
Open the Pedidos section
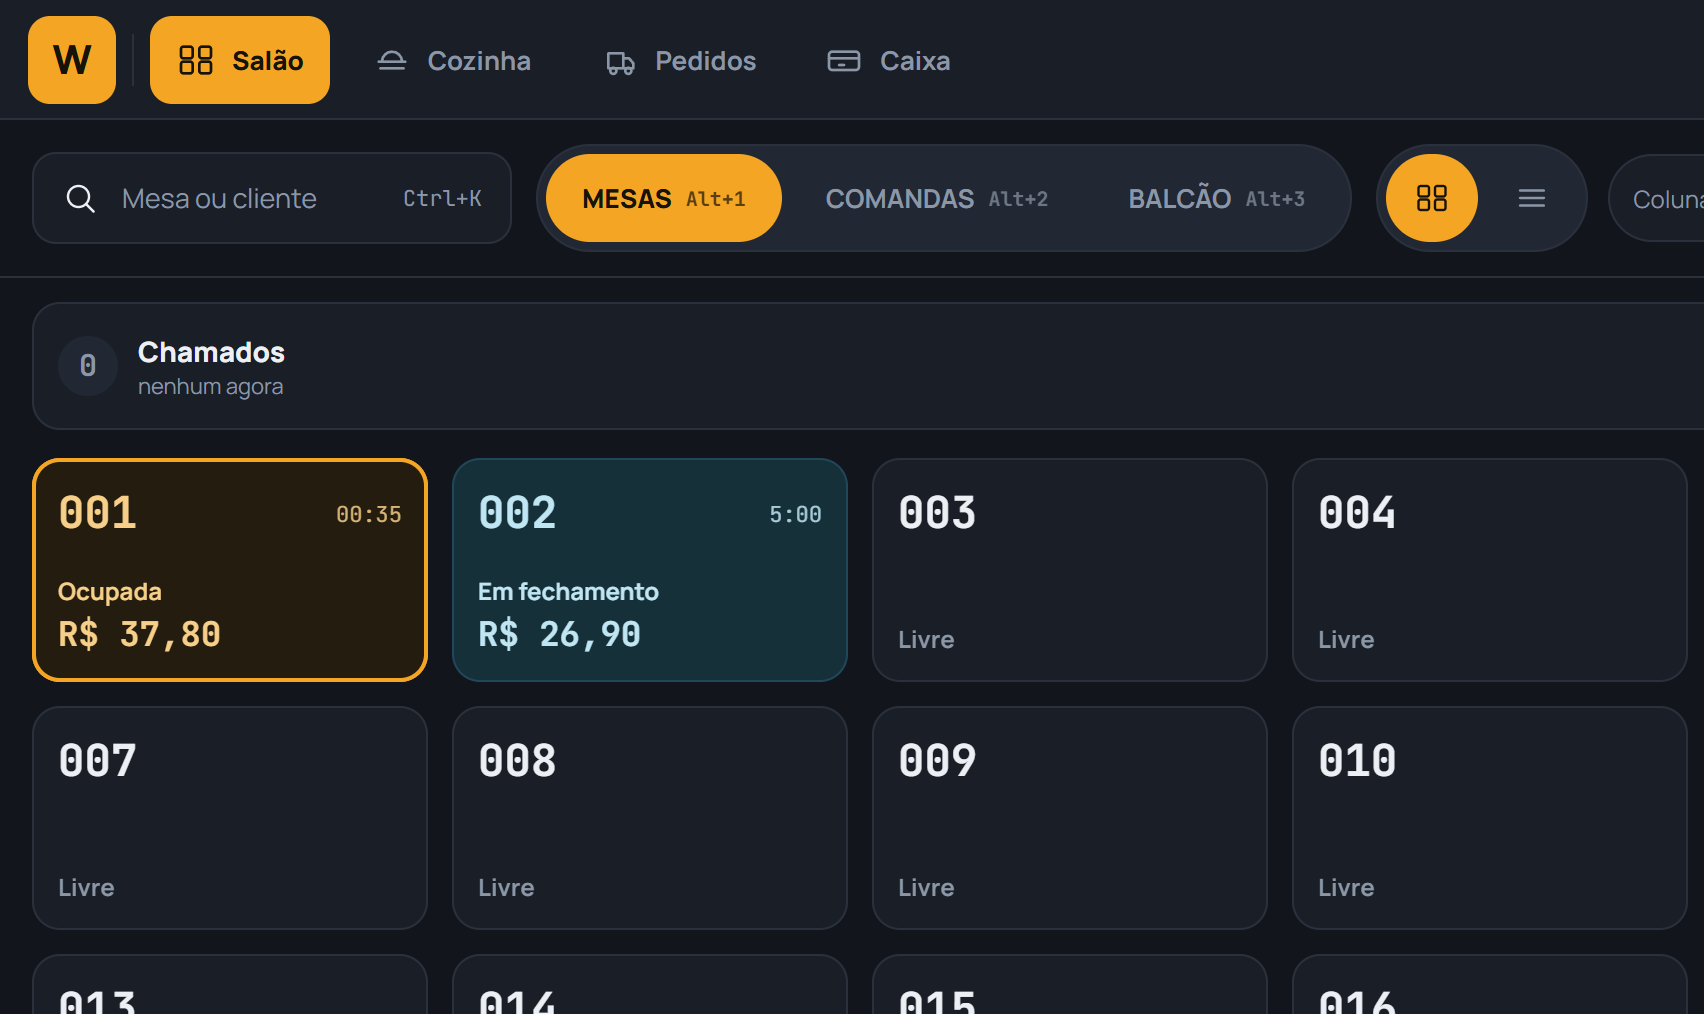click(x=681, y=61)
